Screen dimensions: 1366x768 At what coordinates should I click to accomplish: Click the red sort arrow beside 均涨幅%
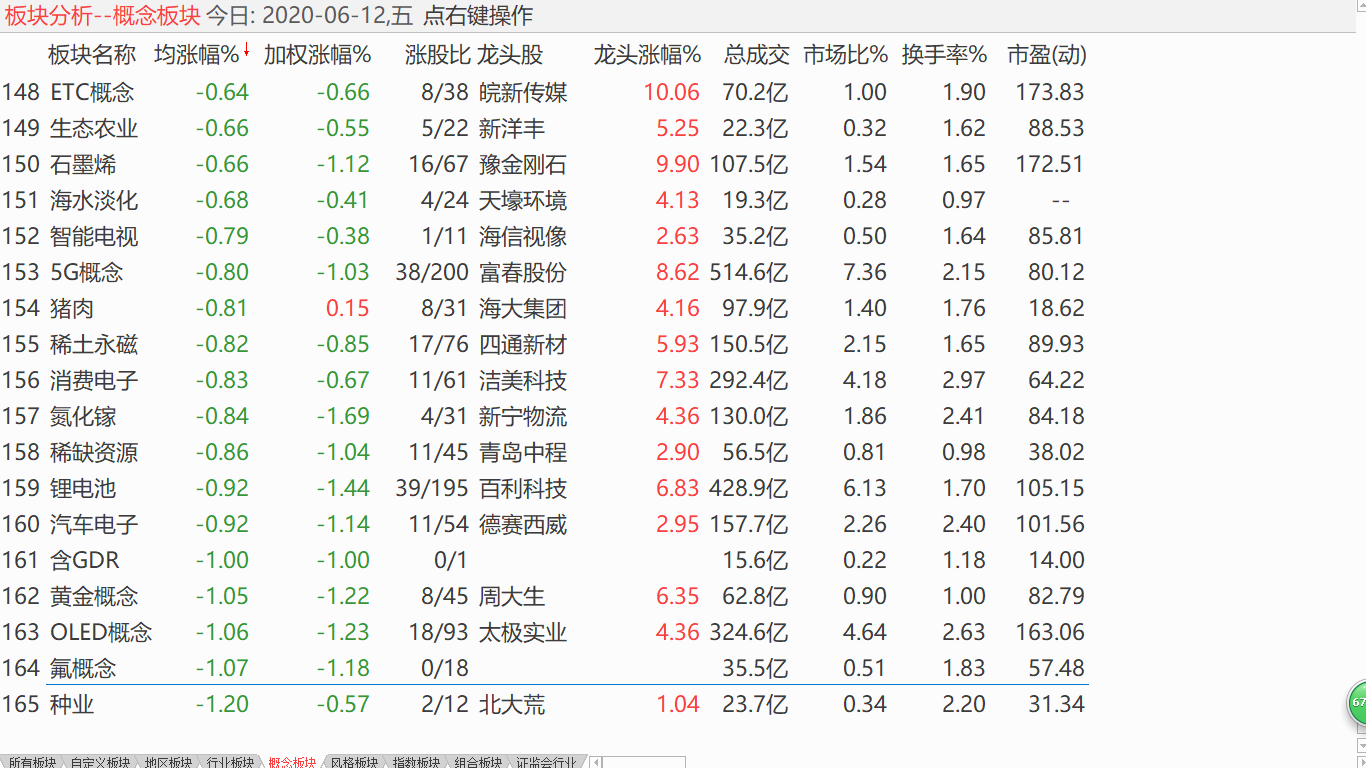point(246,50)
